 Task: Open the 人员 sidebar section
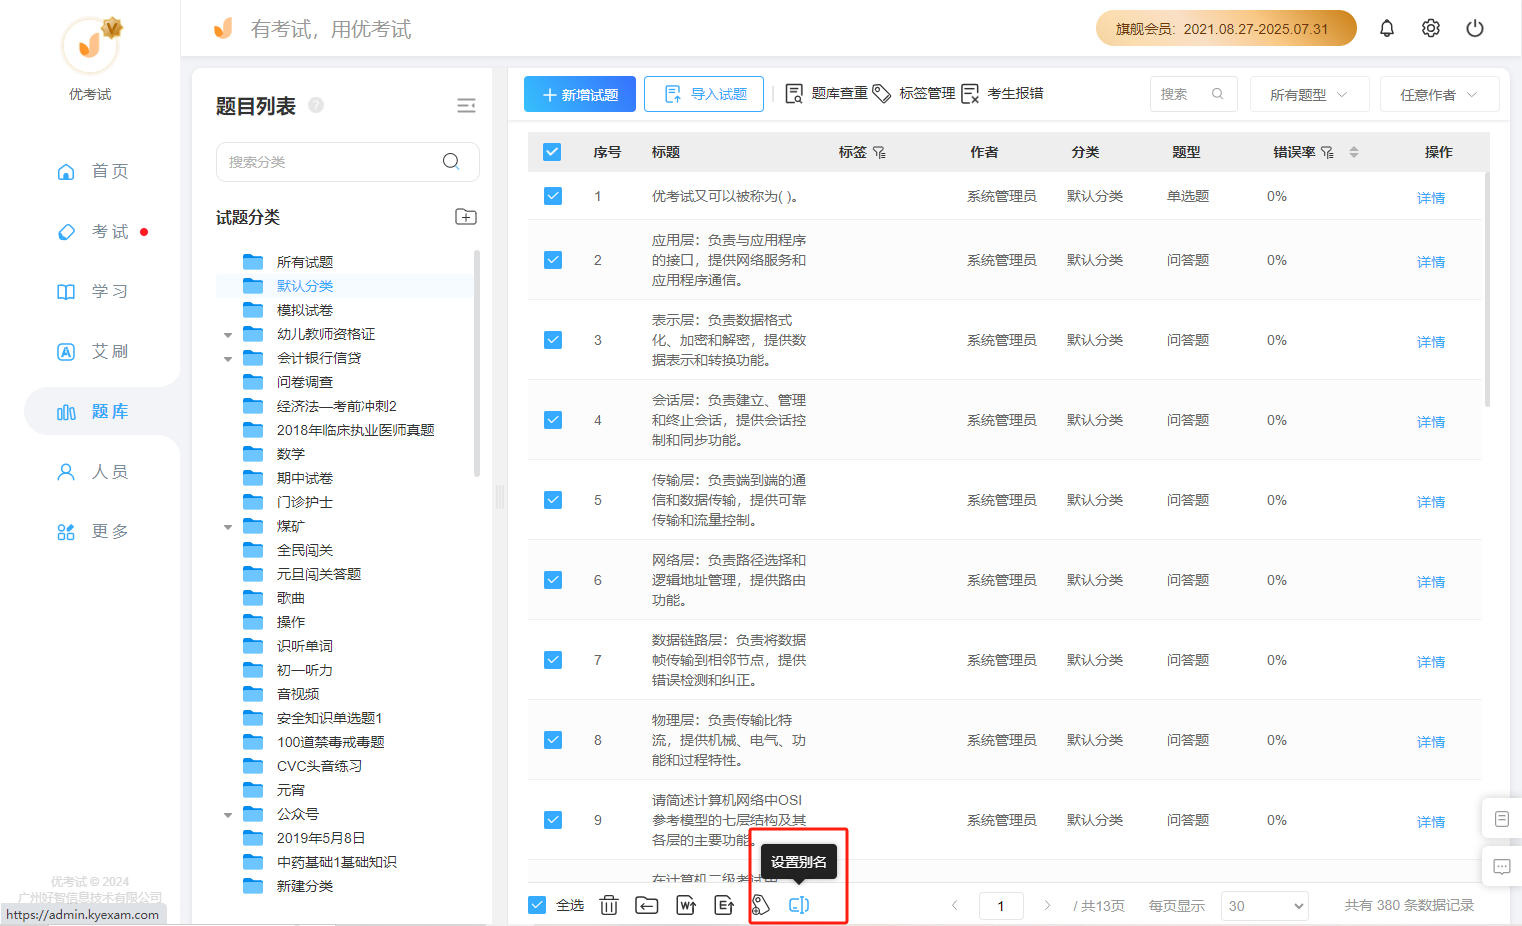(92, 471)
